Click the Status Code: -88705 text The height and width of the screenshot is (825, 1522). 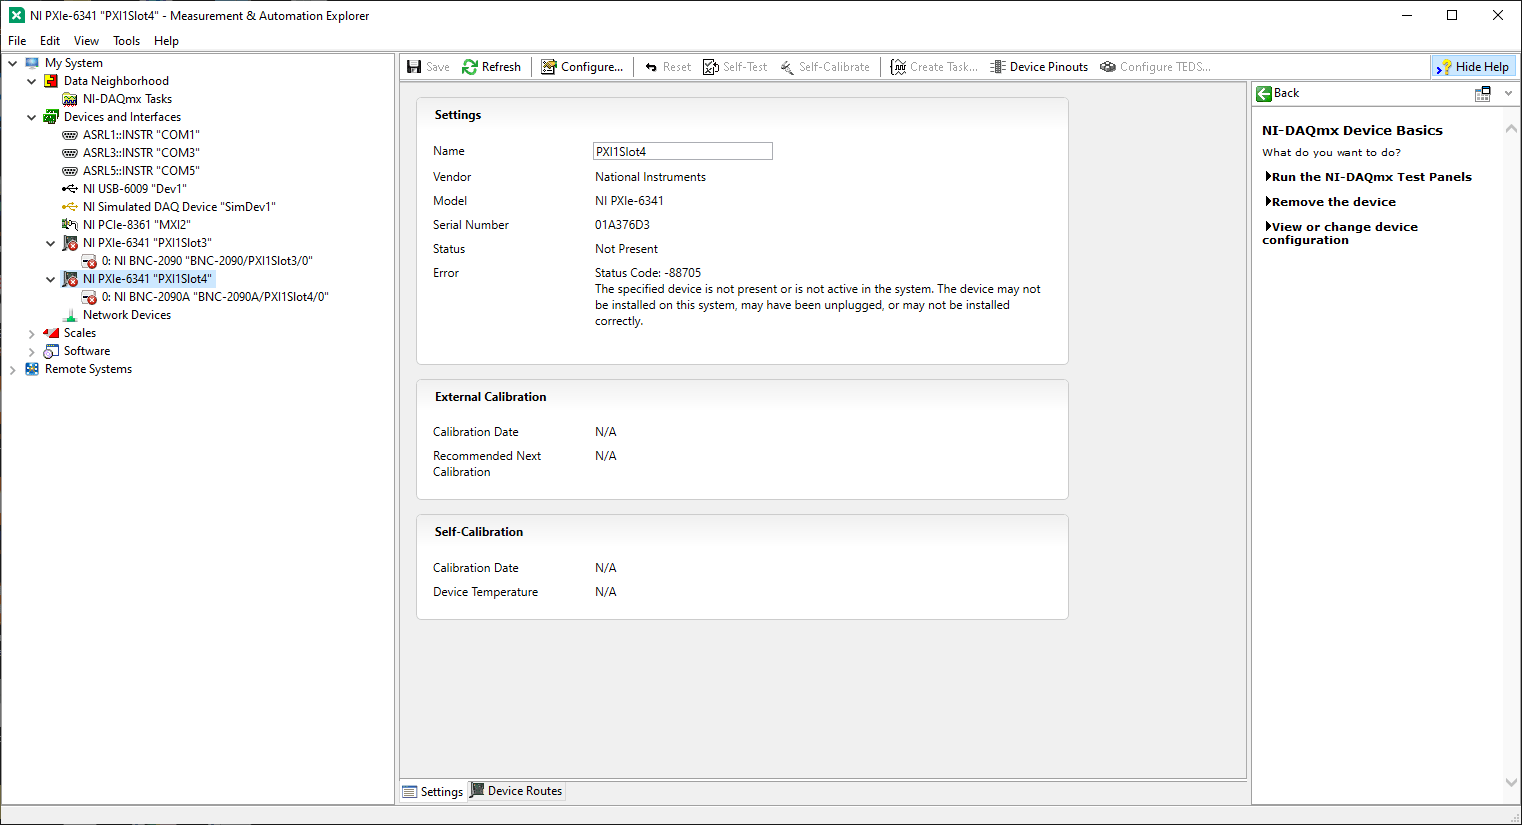pyautogui.click(x=648, y=273)
